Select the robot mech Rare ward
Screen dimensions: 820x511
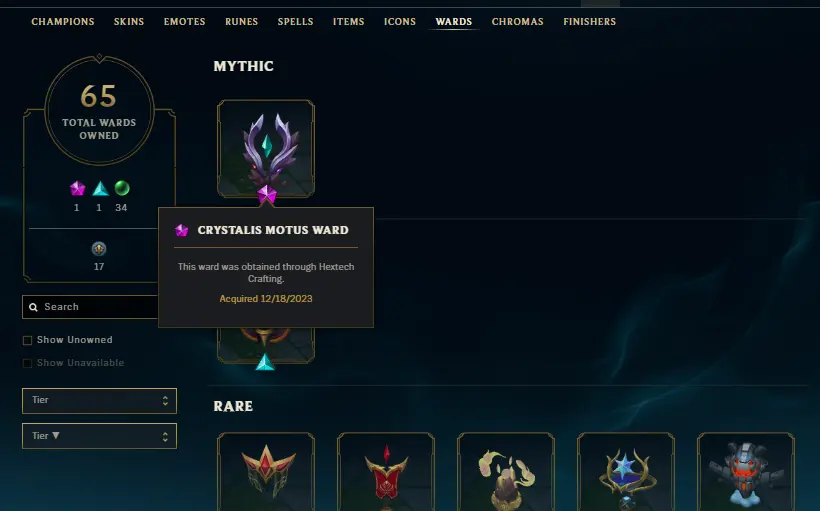(746, 472)
